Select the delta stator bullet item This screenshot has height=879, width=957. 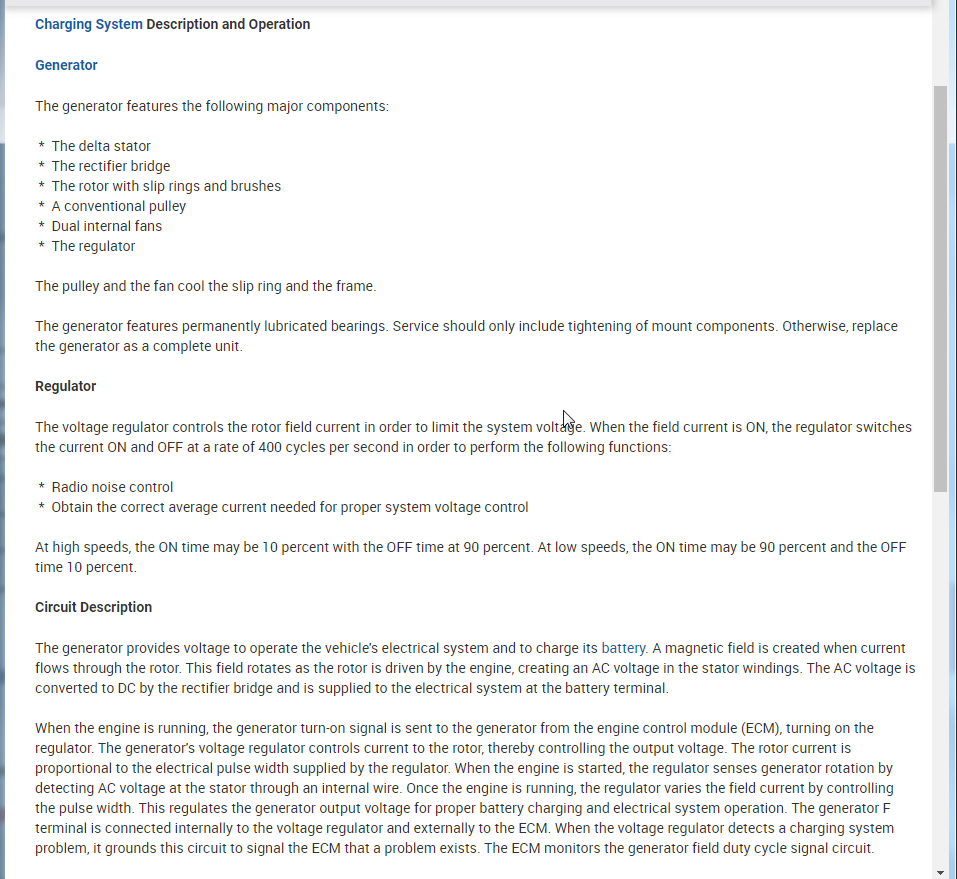coord(101,146)
